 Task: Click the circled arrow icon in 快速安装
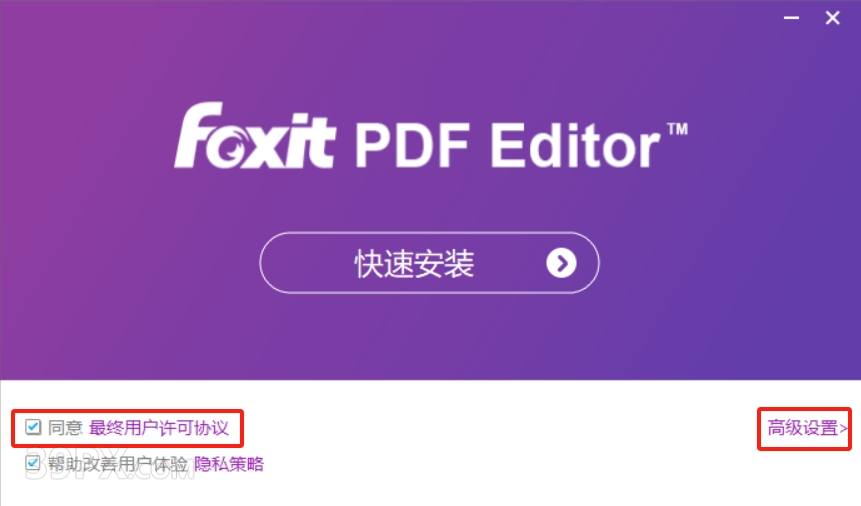point(561,263)
